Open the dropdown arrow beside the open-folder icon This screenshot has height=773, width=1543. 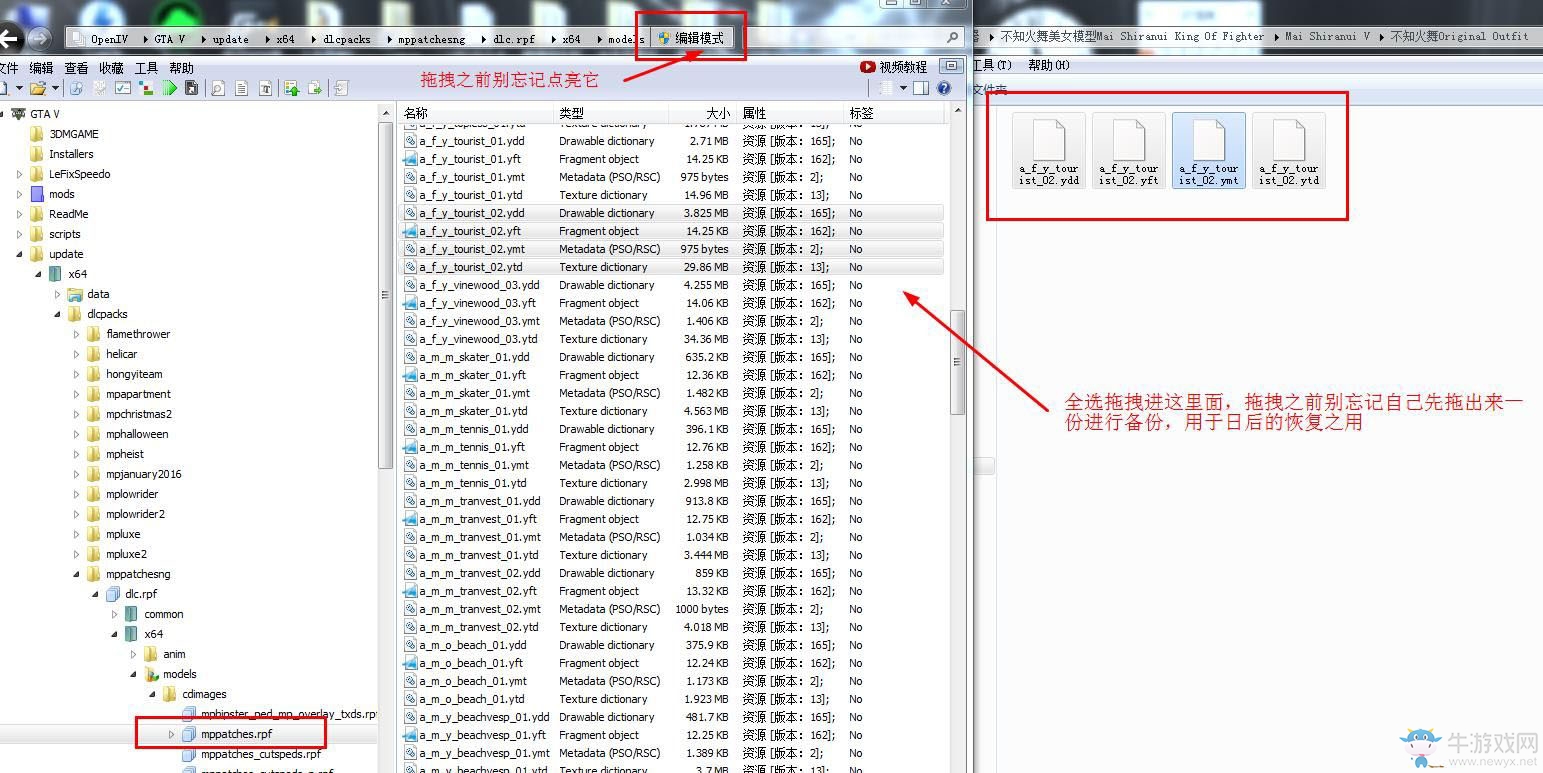pos(54,88)
